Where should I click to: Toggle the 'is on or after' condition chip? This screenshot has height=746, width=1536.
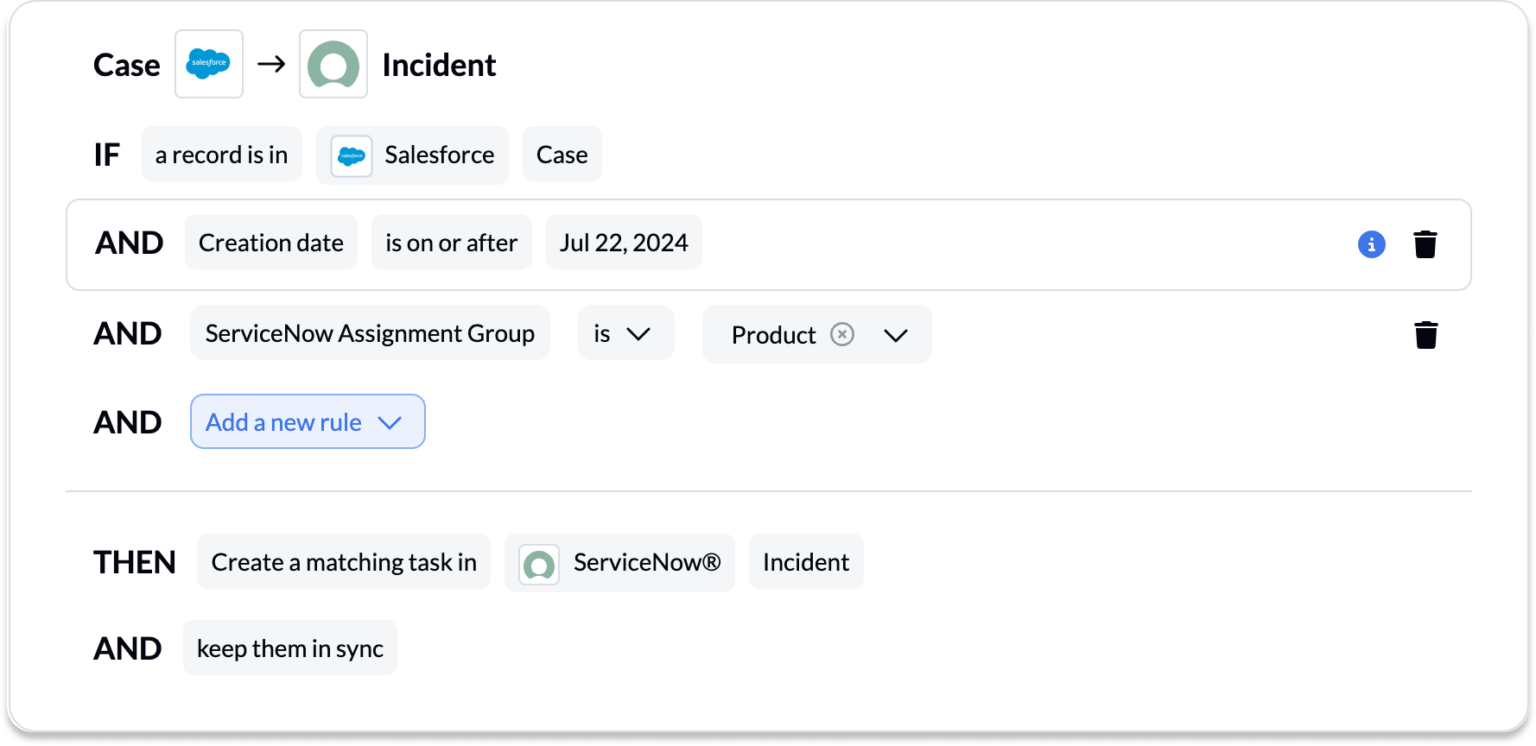click(451, 242)
